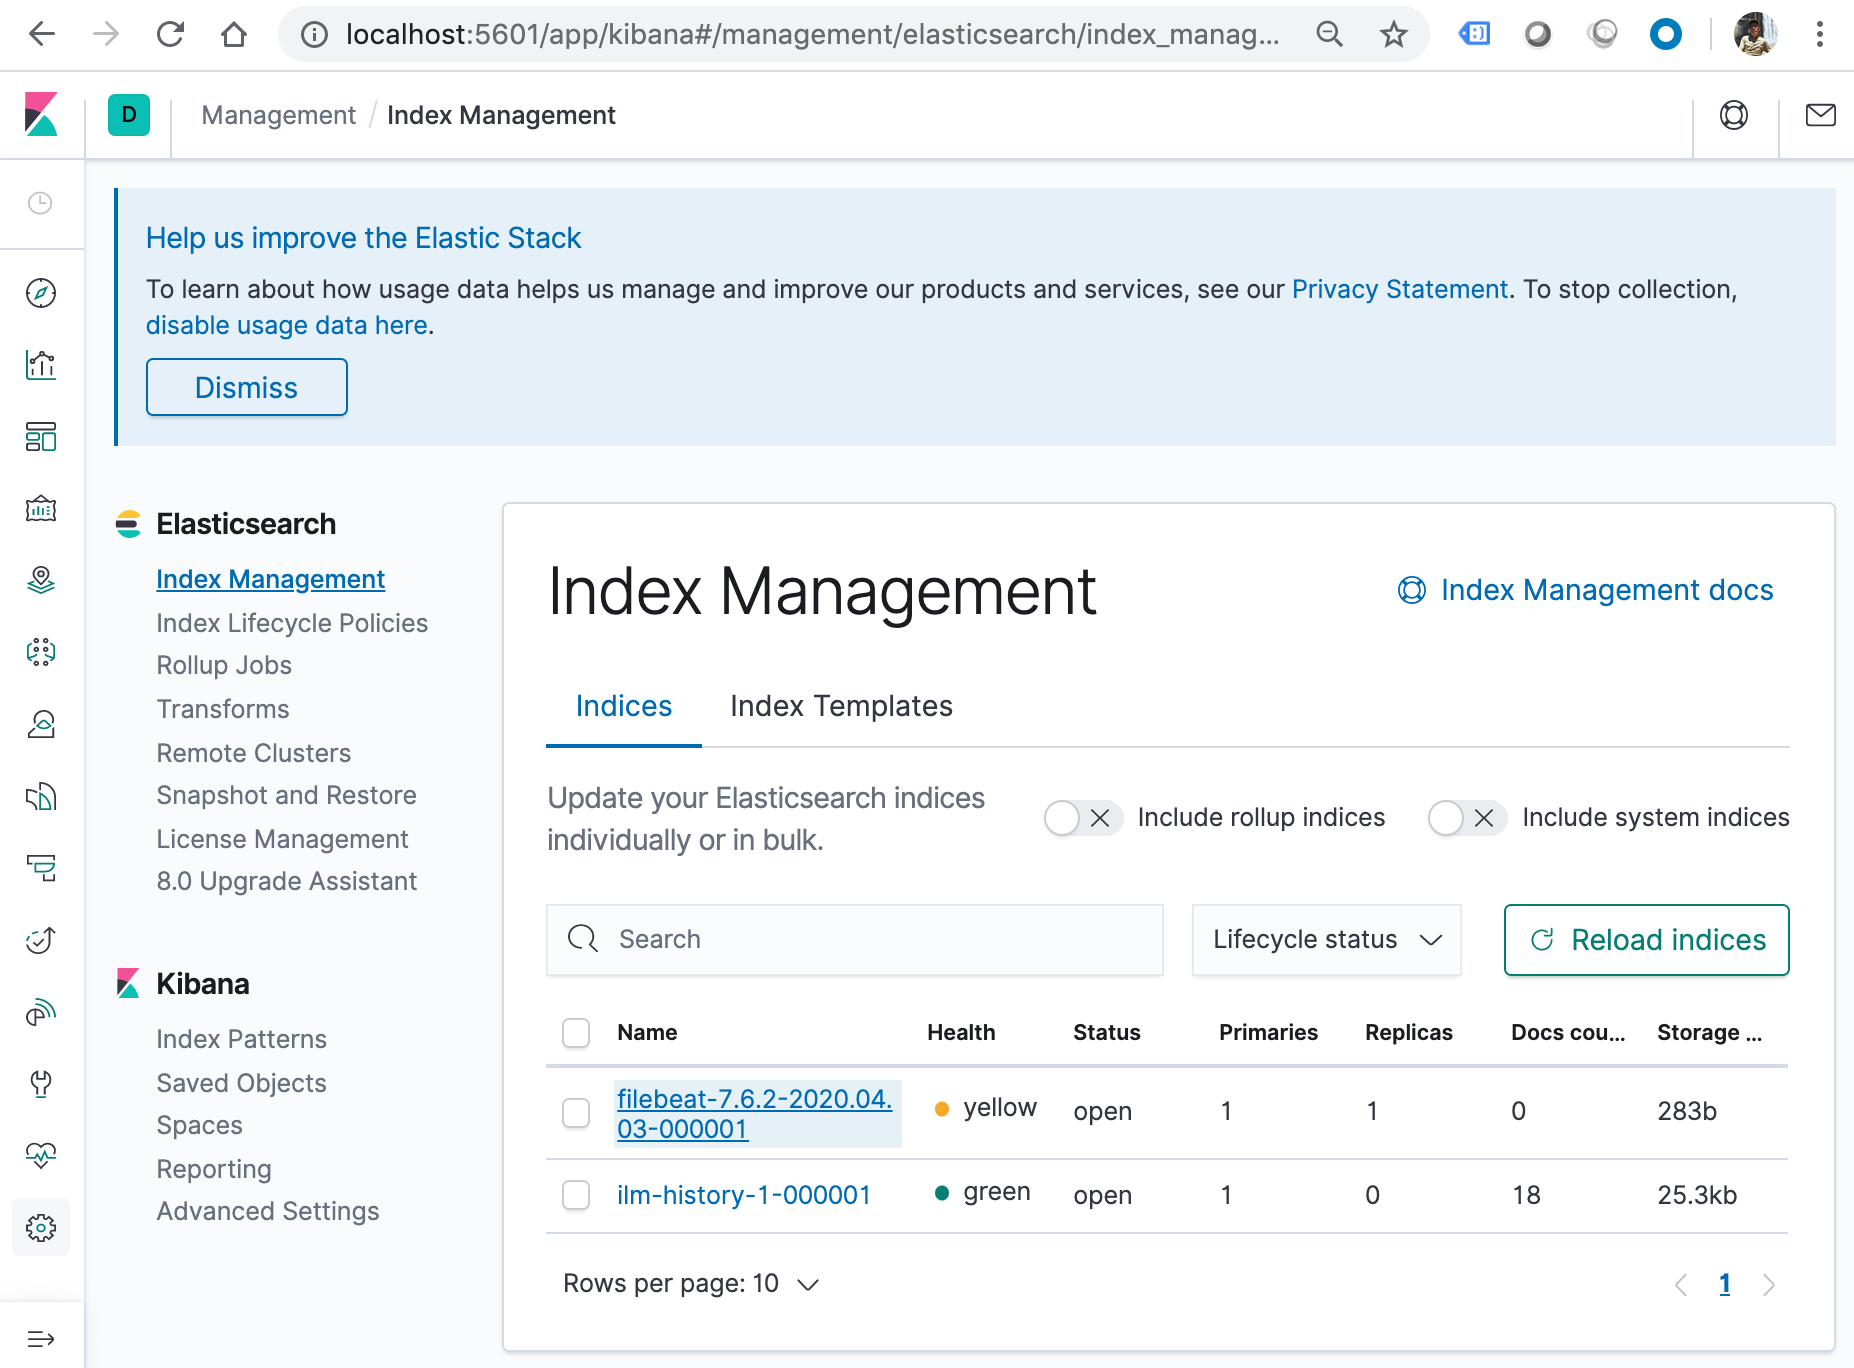Open browser three-dot menu
Screen dimensions: 1854x1368
tap(1820, 35)
